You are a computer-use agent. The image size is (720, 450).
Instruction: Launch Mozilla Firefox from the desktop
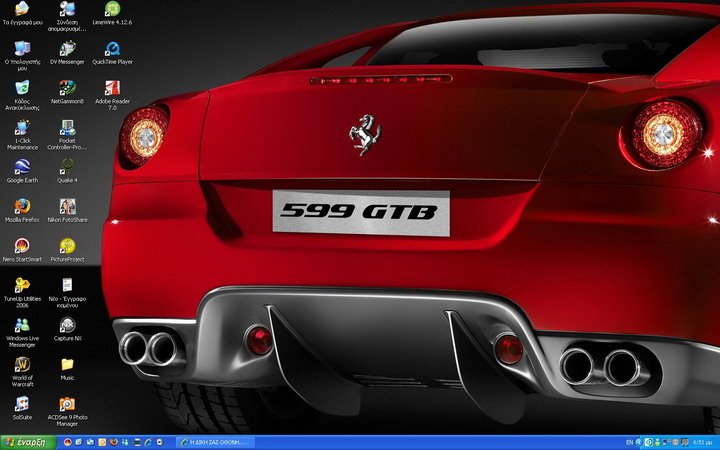[x=22, y=210]
